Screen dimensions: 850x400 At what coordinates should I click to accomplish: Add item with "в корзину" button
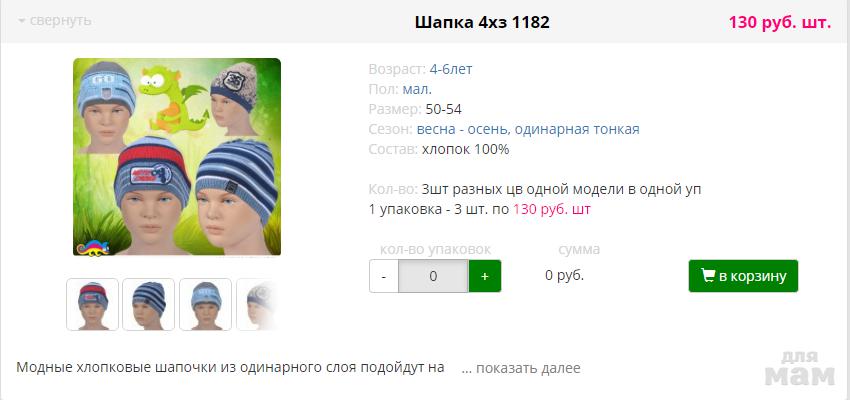pos(743,276)
